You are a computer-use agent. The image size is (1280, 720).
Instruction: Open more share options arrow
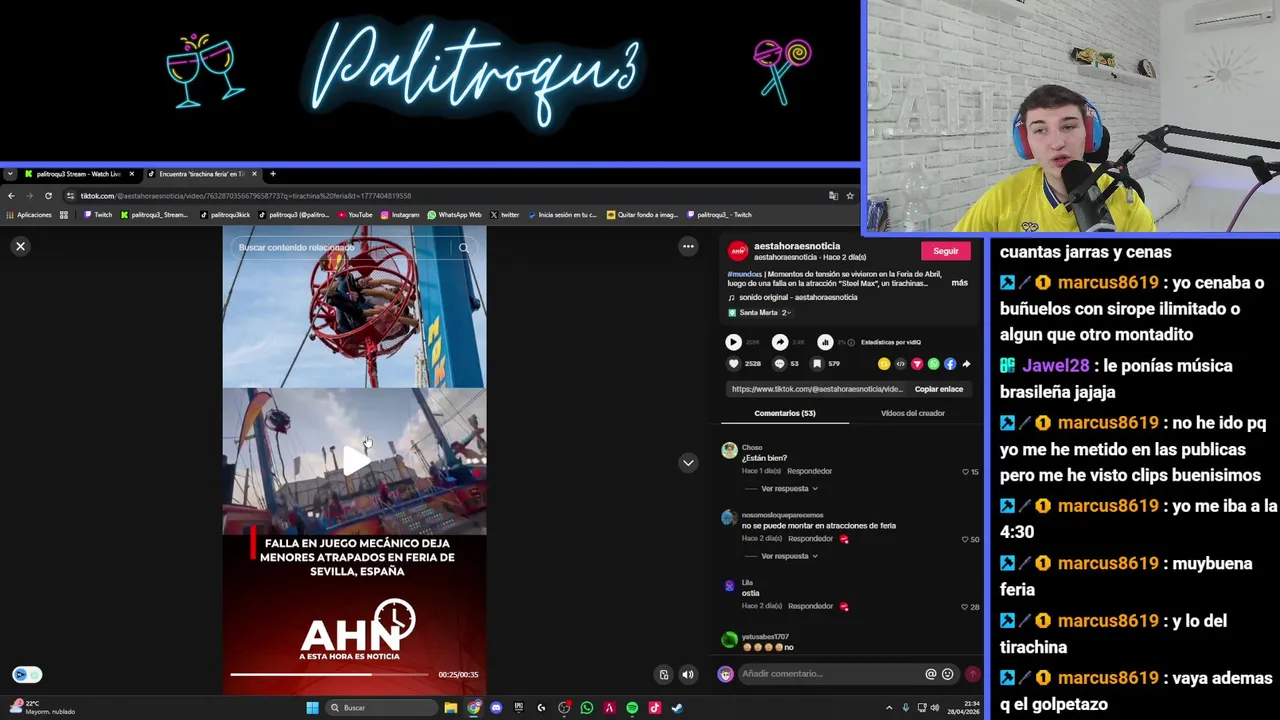tap(966, 364)
